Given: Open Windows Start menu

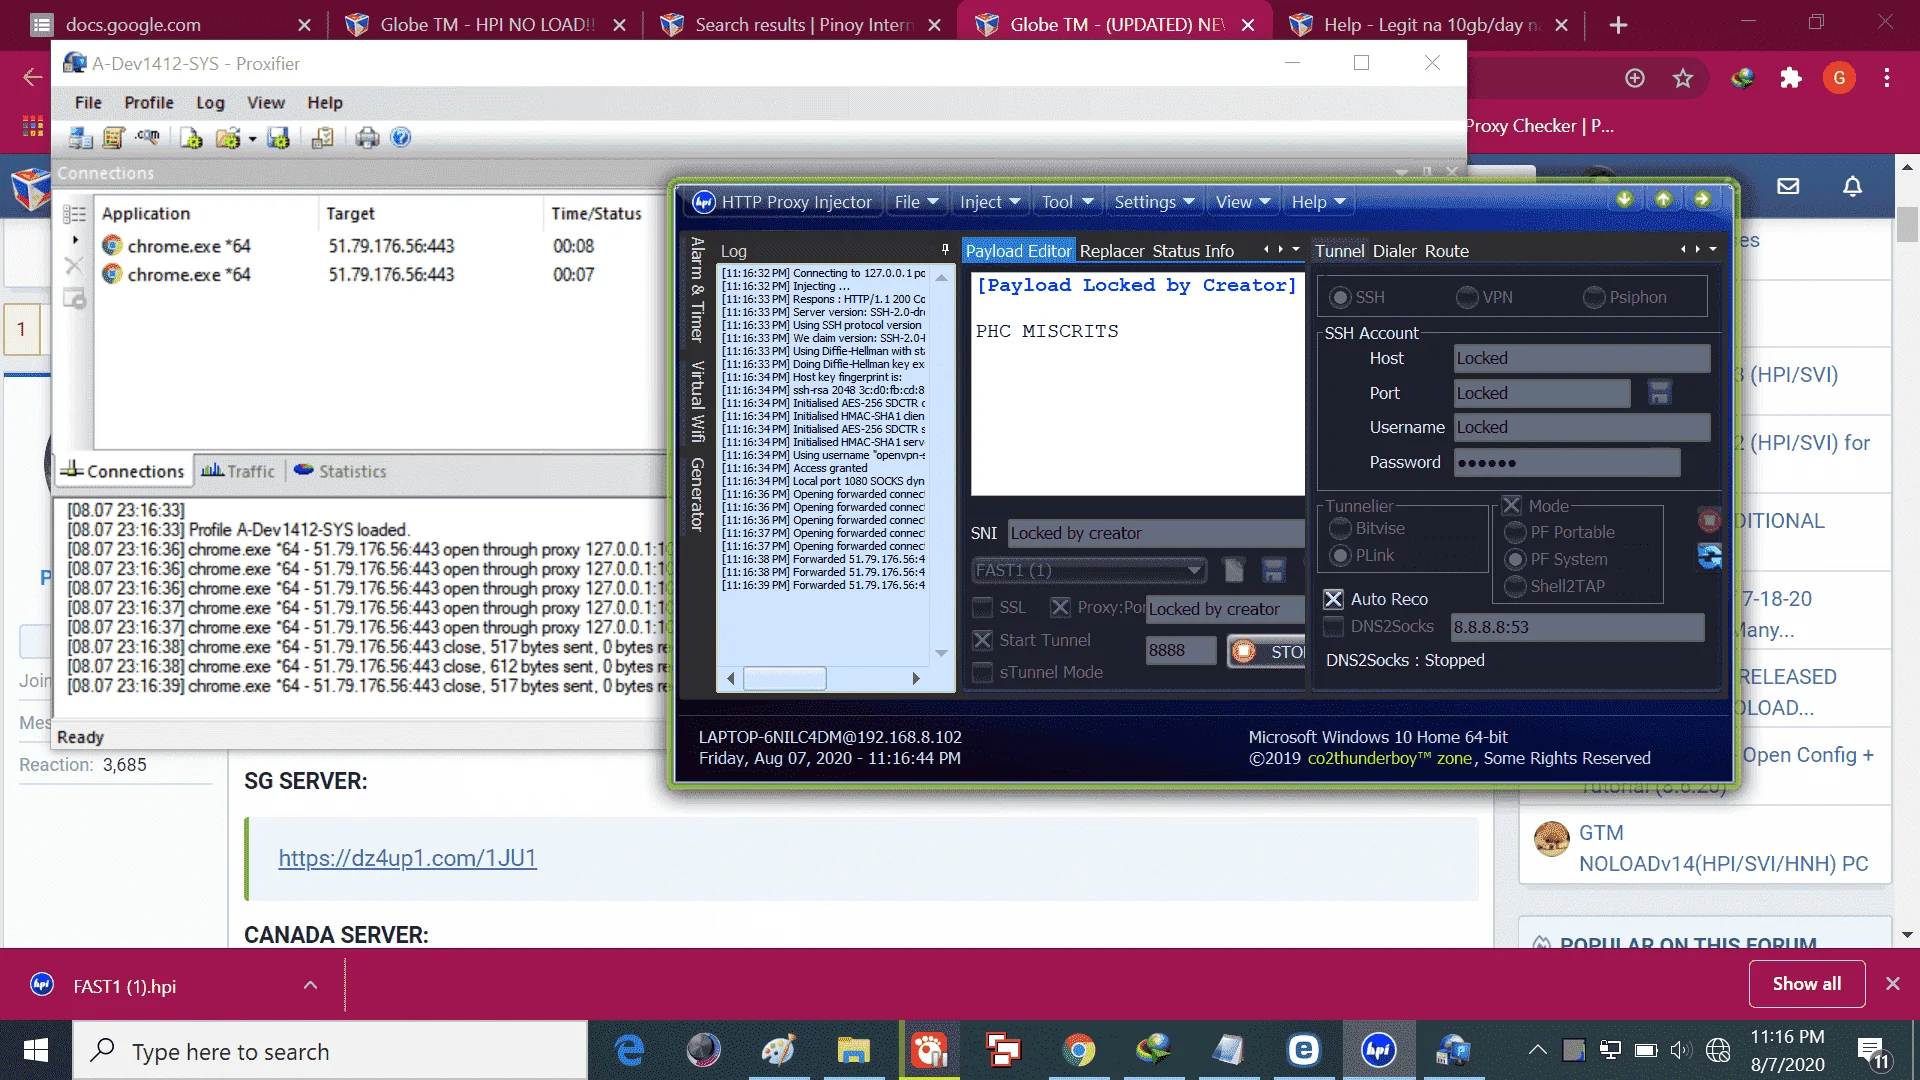Looking at the screenshot, I should click(x=36, y=1050).
